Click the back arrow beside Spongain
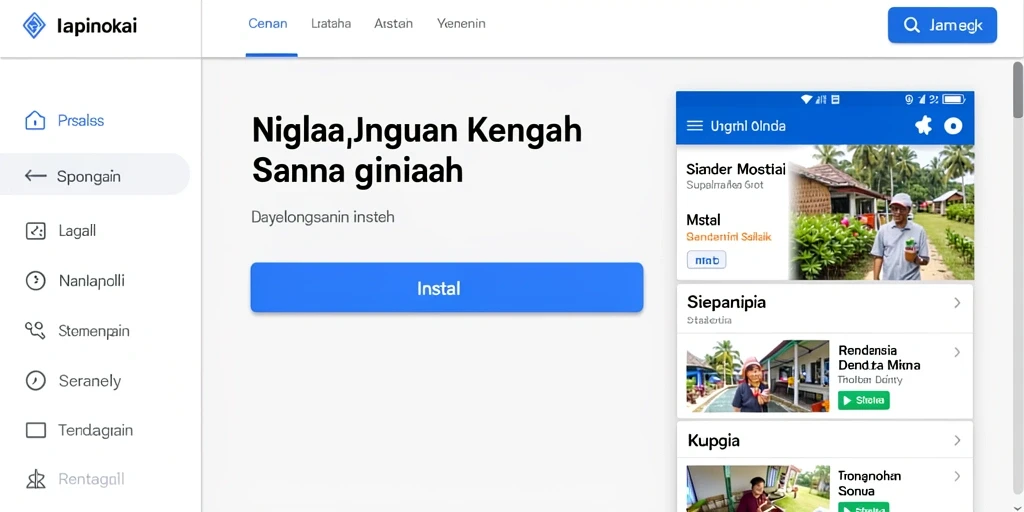 click(x=35, y=176)
